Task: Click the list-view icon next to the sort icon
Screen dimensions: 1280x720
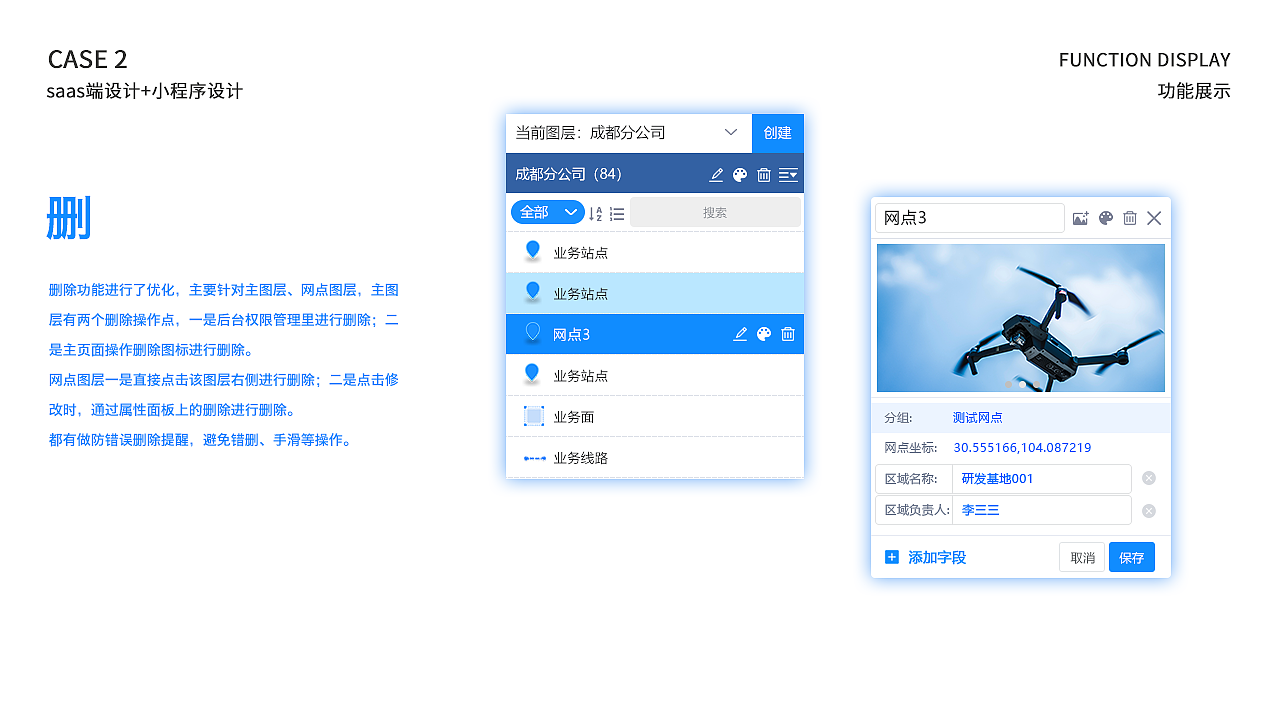Action: click(x=616, y=212)
